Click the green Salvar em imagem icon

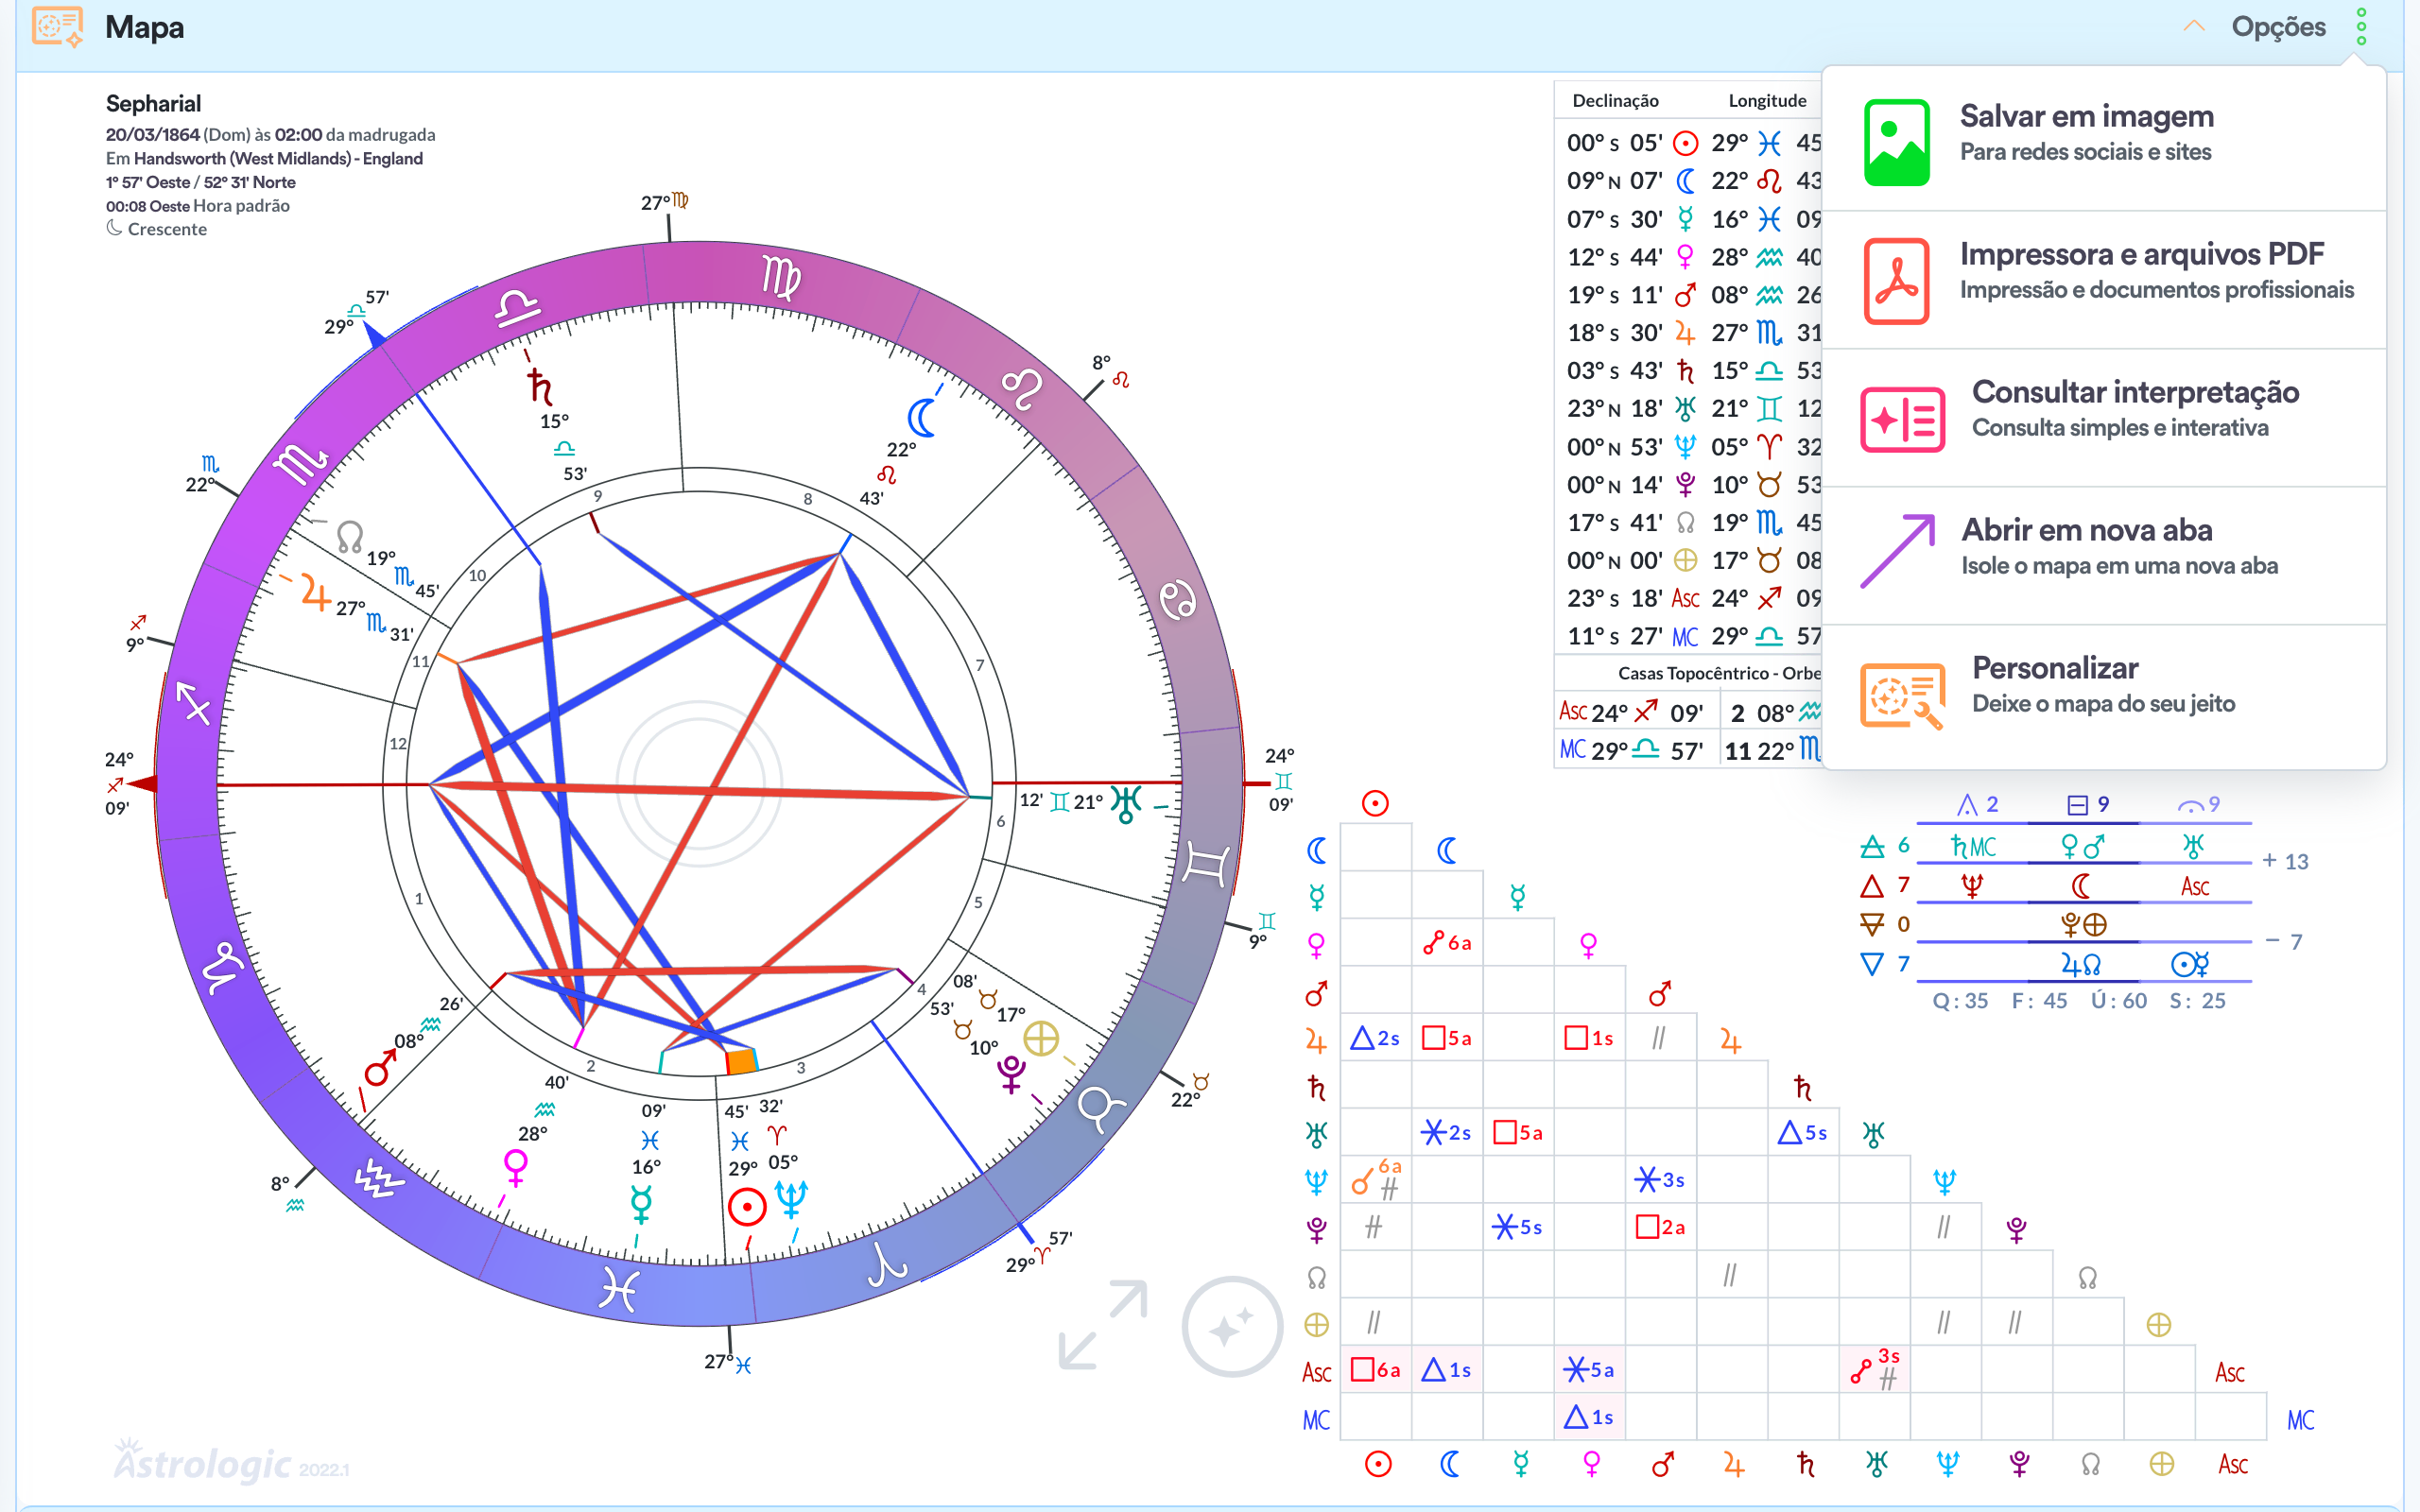[x=1896, y=142]
